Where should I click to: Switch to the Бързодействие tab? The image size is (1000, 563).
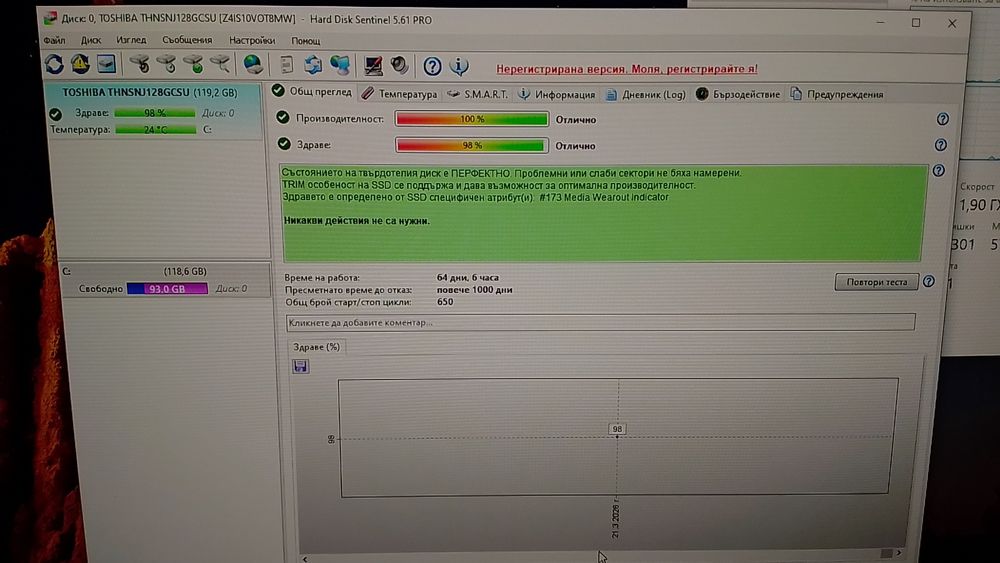(x=738, y=94)
